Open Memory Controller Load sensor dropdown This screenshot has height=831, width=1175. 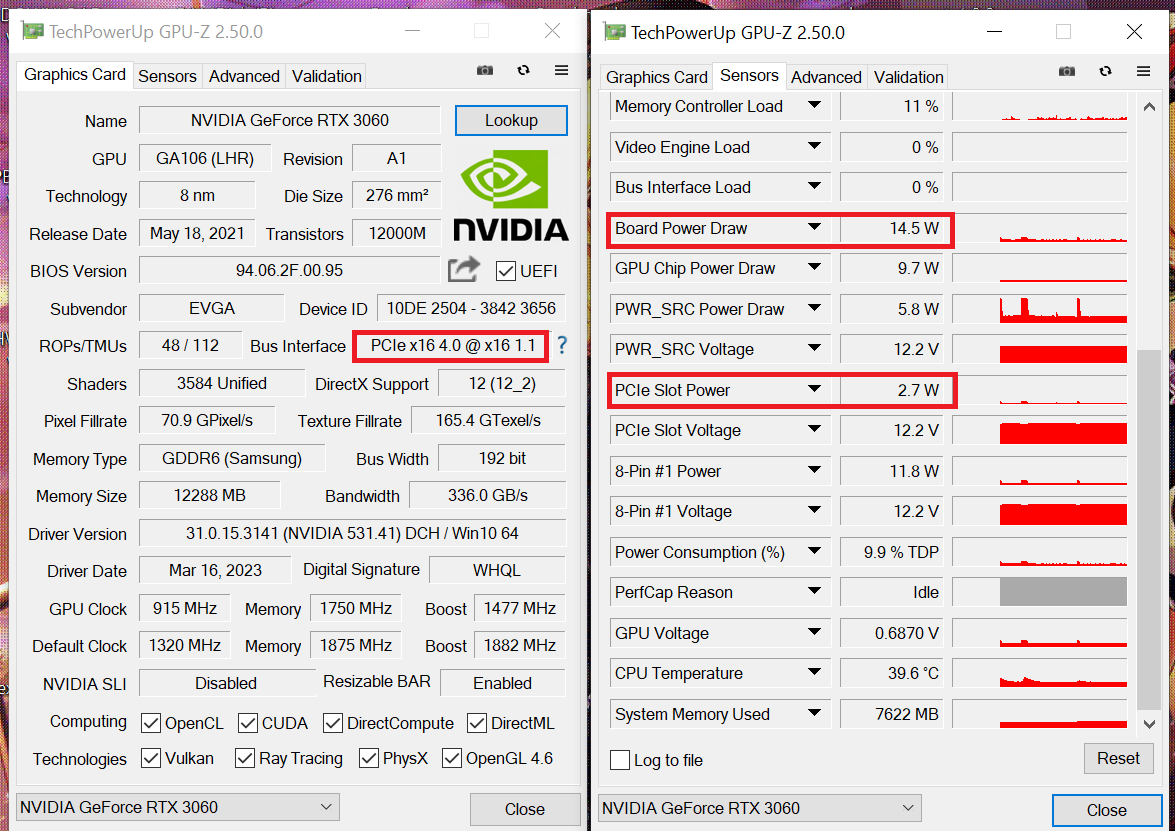coord(814,106)
